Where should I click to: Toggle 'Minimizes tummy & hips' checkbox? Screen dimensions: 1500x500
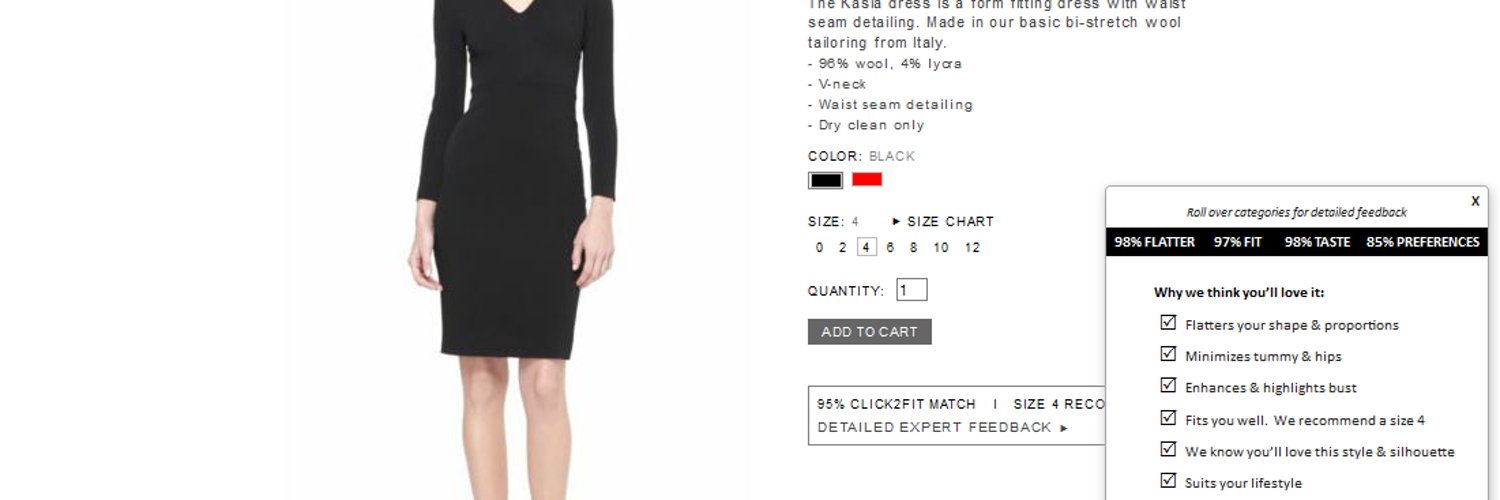coord(1168,354)
